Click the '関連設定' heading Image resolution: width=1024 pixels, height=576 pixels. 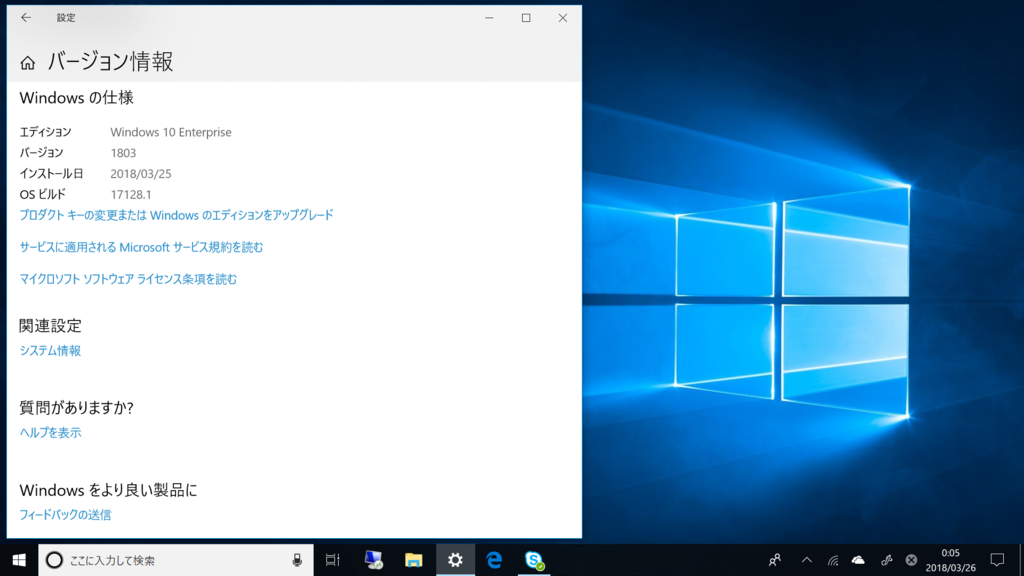click(x=50, y=325)
